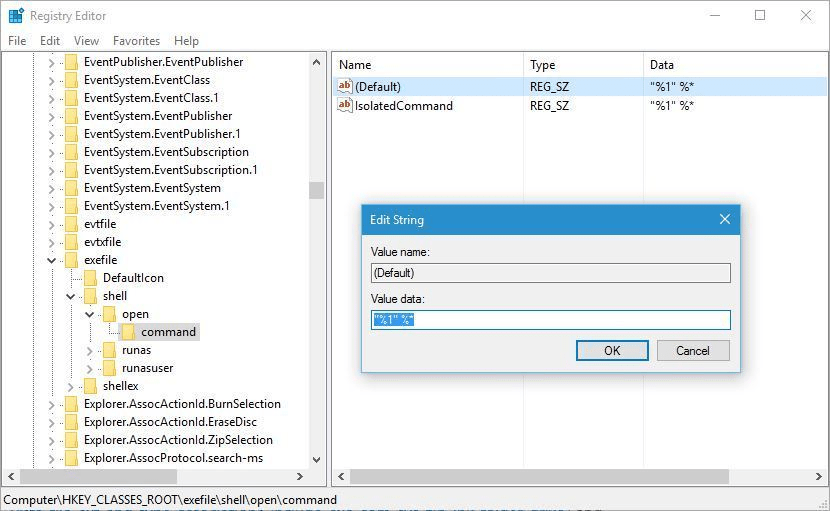Open the Favorites menu
The image size is (830, 511).
click(136, 41)
